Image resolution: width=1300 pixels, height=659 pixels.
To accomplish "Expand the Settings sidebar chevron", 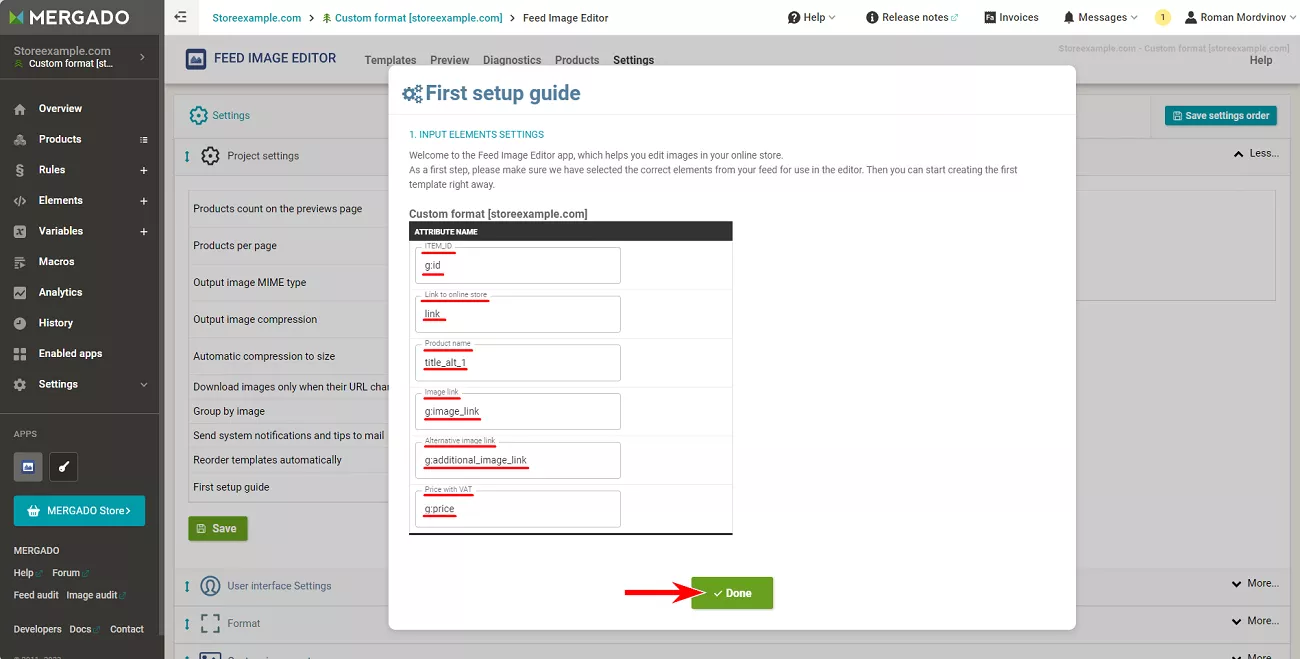I will [144, 385].
